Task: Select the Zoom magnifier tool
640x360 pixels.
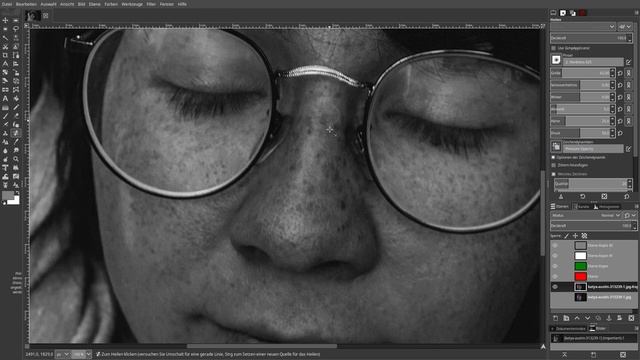Action: pyautogui.click(x=16, y=159)
